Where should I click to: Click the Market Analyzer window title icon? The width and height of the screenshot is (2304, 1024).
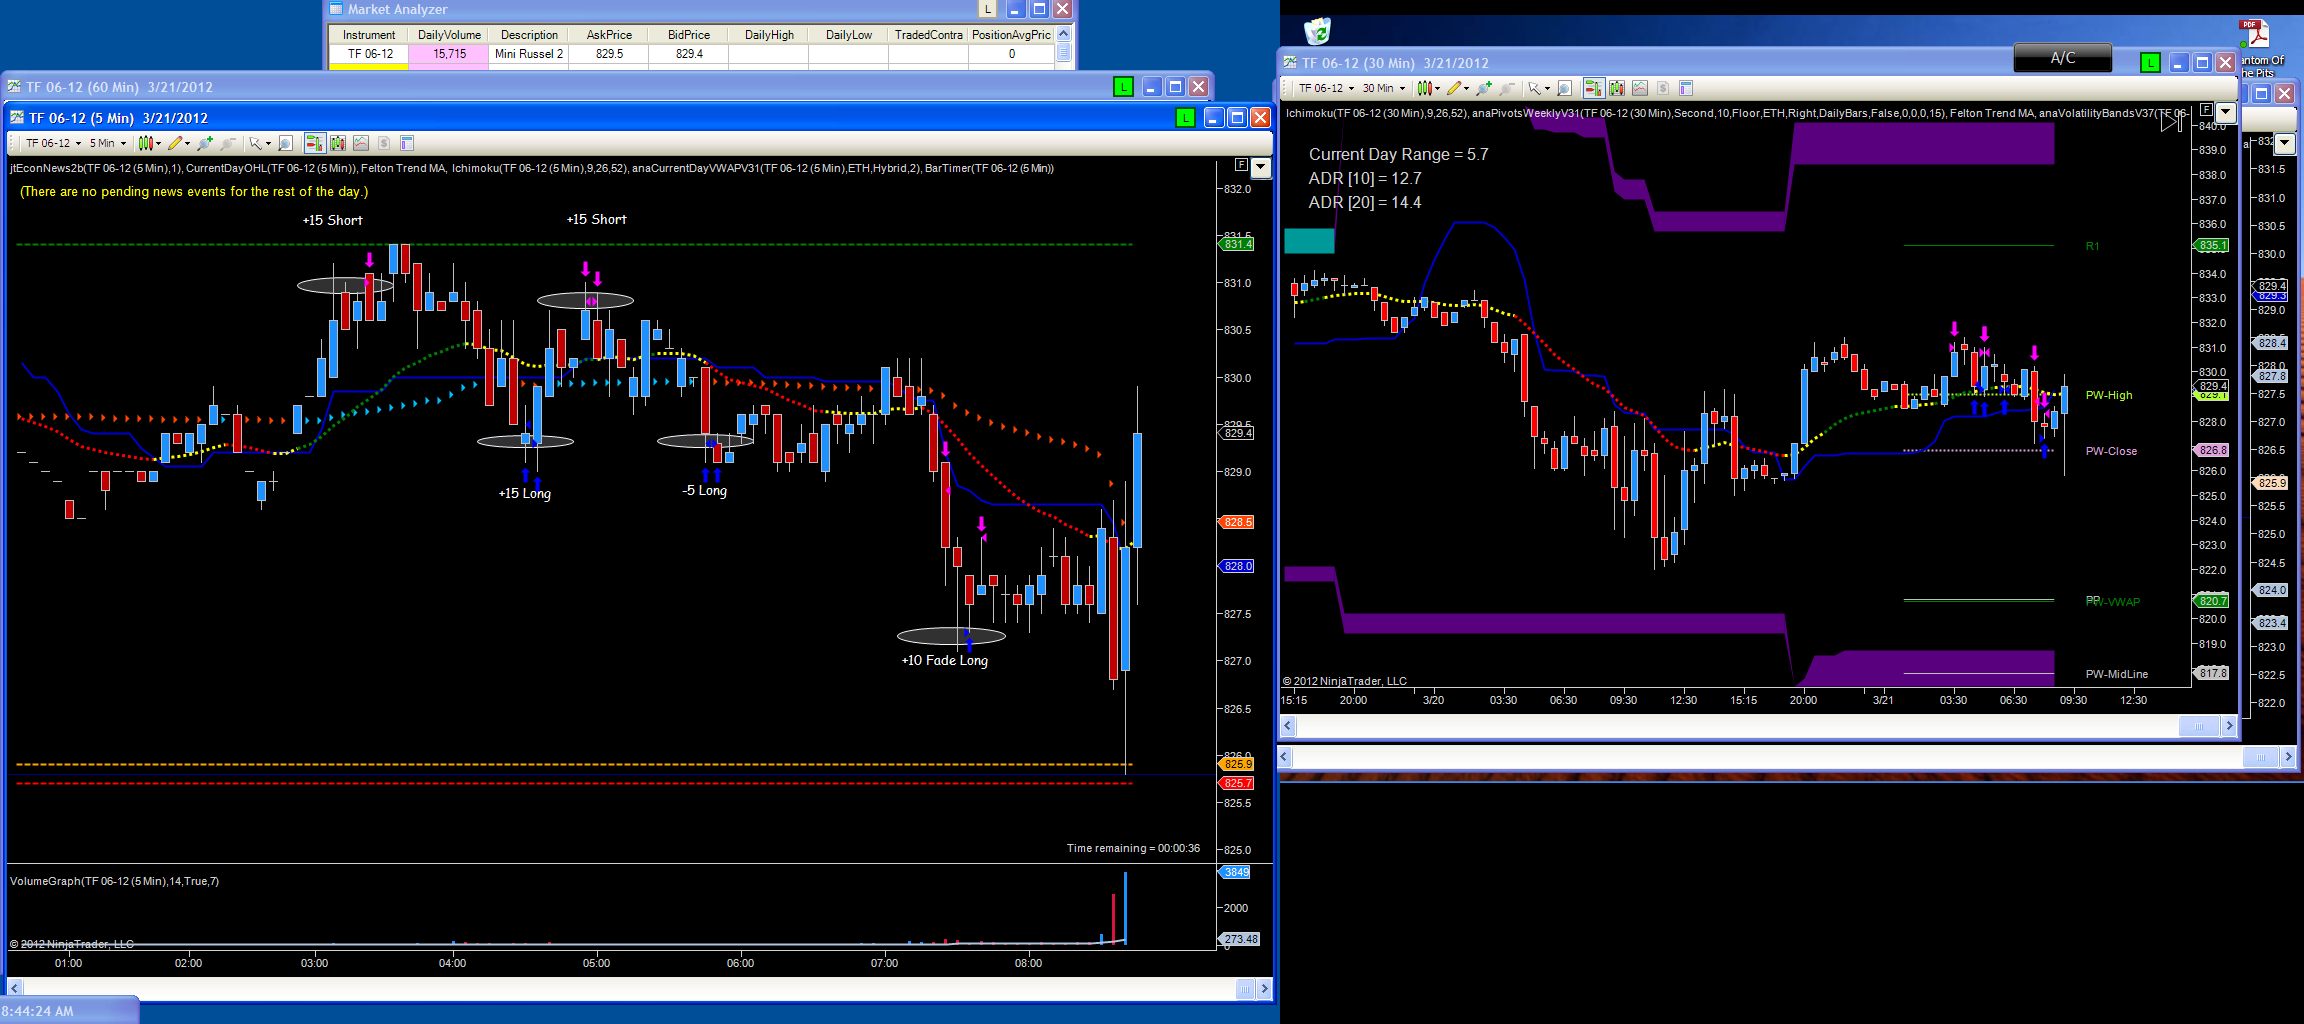click(x=336, y=9)
